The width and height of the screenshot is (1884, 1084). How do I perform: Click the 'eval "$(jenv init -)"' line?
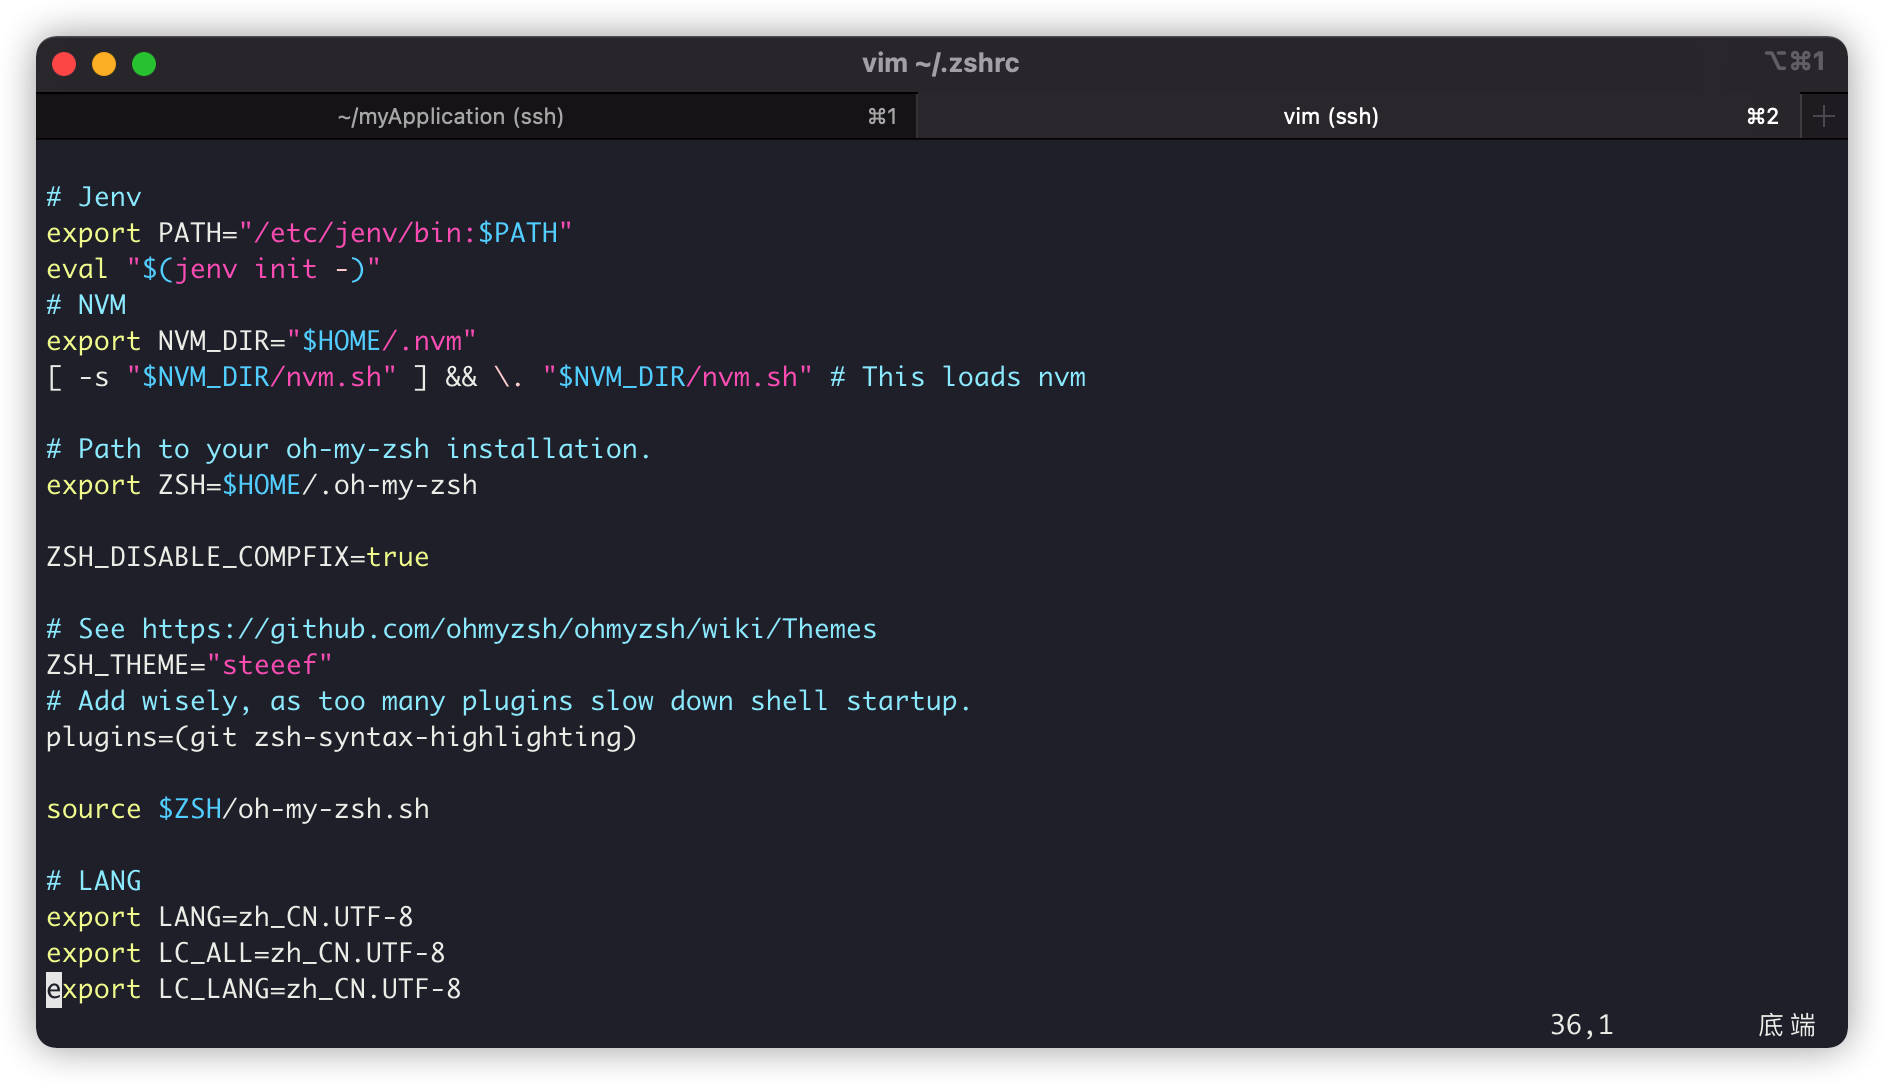[213, 269]
